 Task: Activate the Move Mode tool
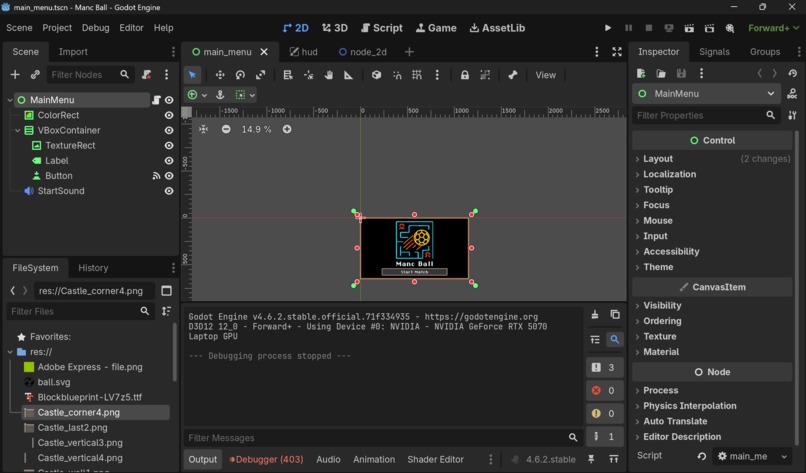pos(220,75)
